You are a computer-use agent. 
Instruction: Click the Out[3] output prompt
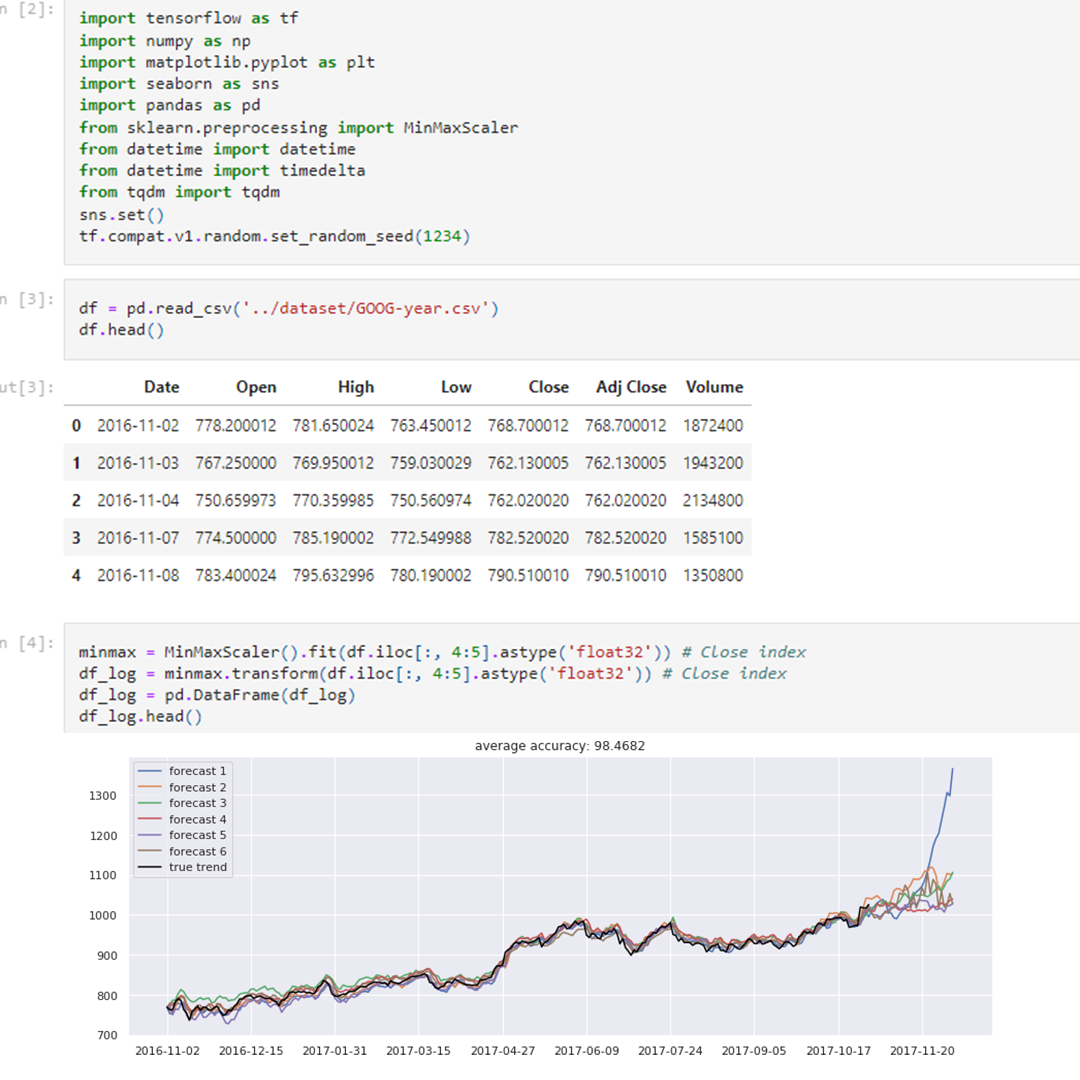[x=27, y=387]
